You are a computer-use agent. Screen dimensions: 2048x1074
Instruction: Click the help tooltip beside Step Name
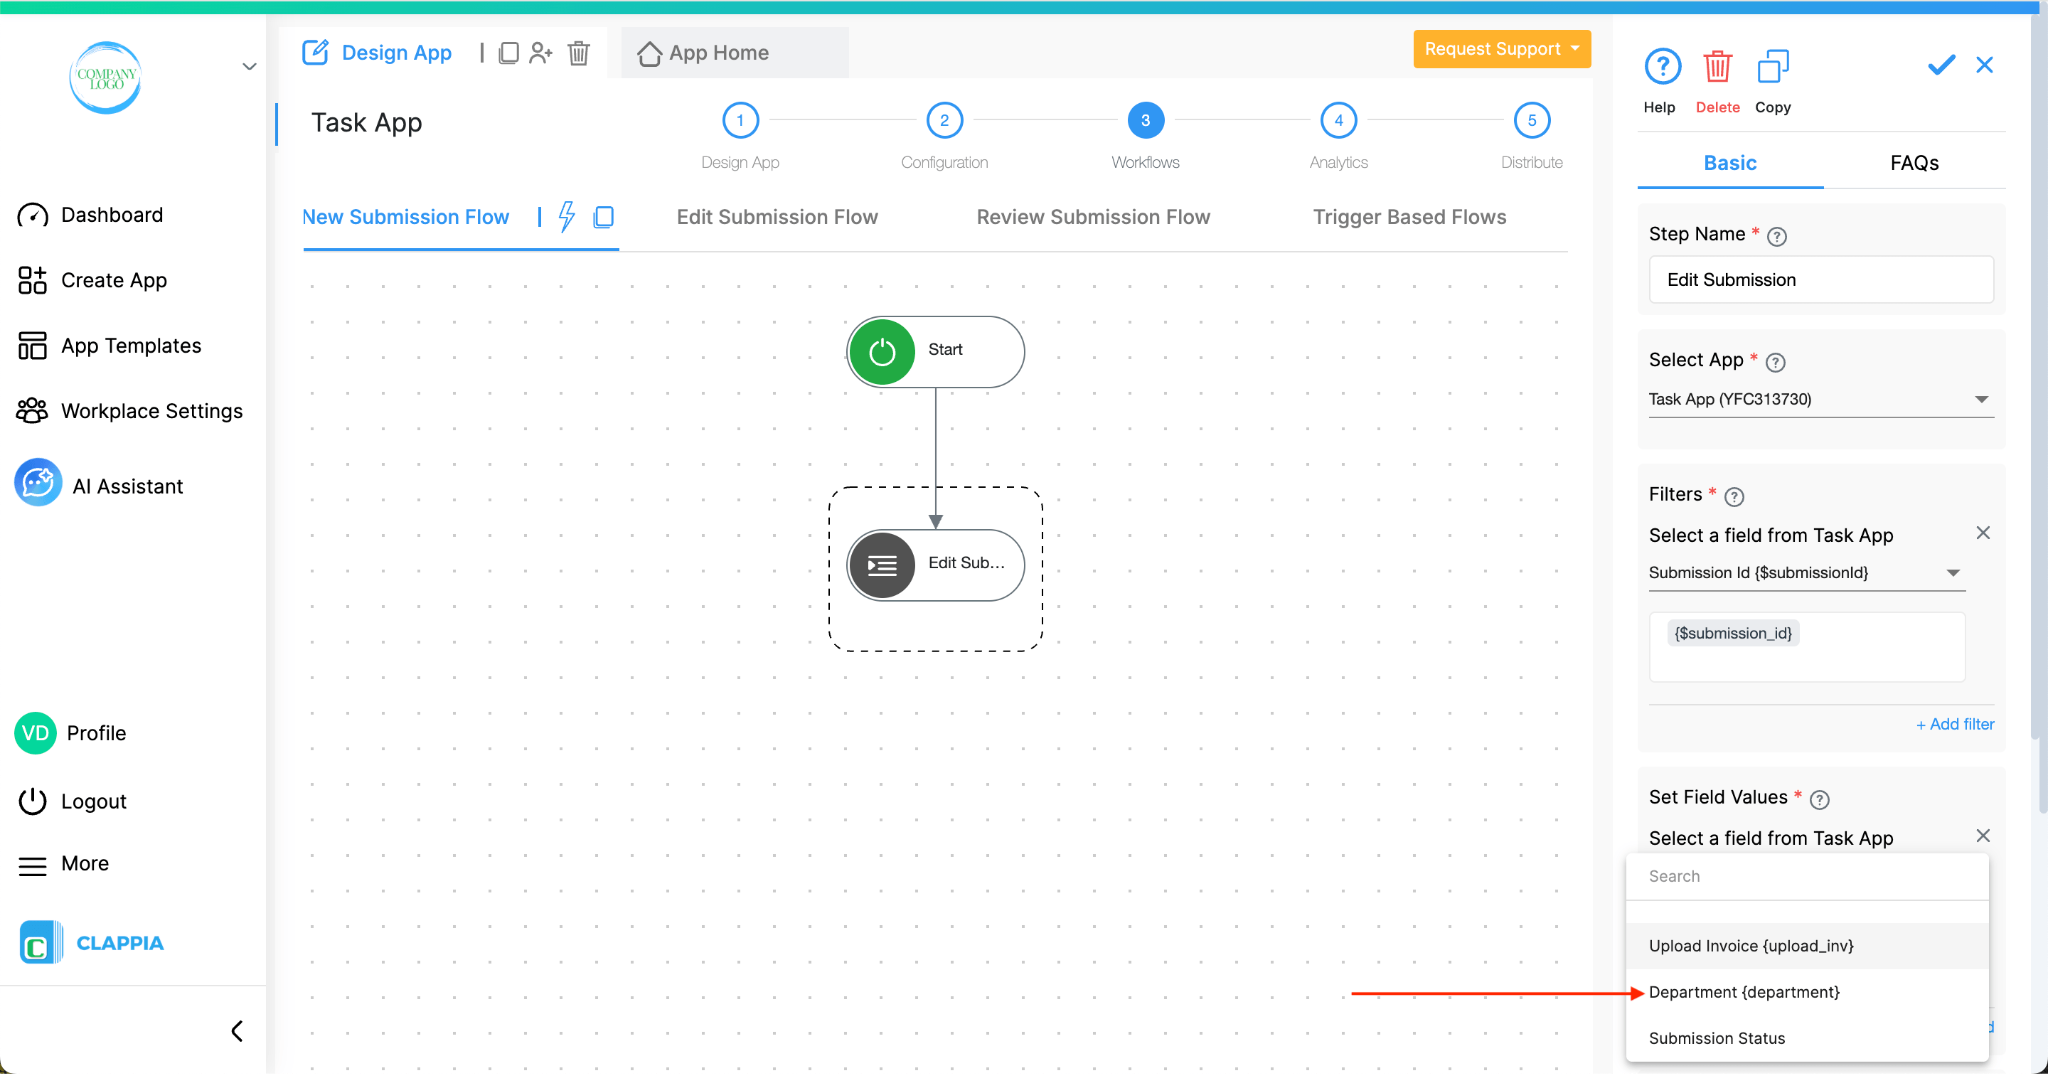click(x=1778, y=236)
